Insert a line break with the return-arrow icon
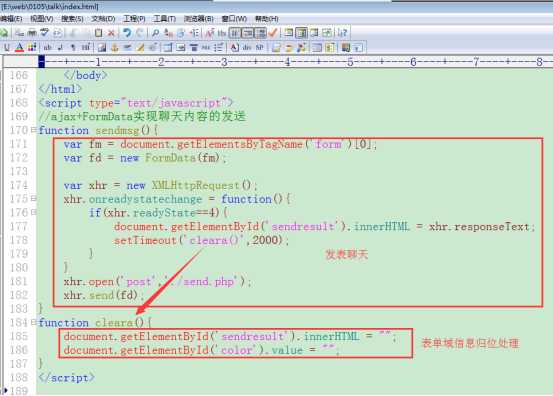The image size is (553, 396). pos(60,47)
